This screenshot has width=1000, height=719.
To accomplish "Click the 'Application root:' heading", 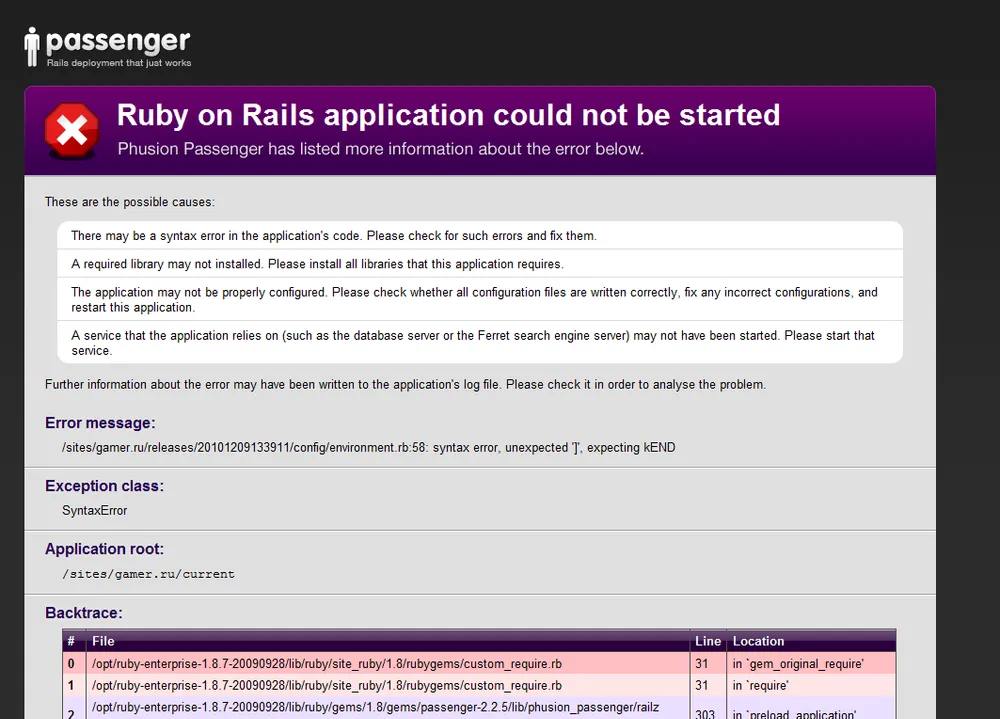I will (105, 549).
